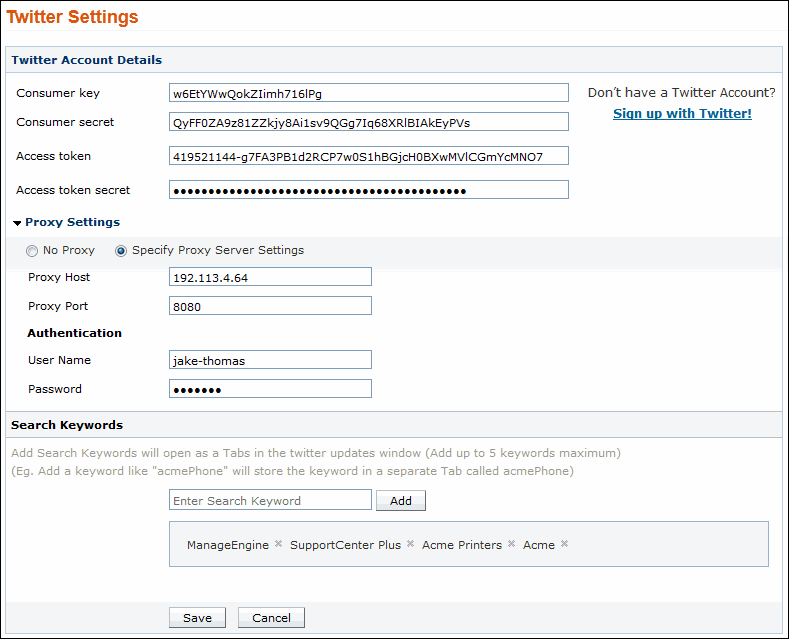Click the Consumer key field
The image size is (789, 639).
tap(368, 93)
